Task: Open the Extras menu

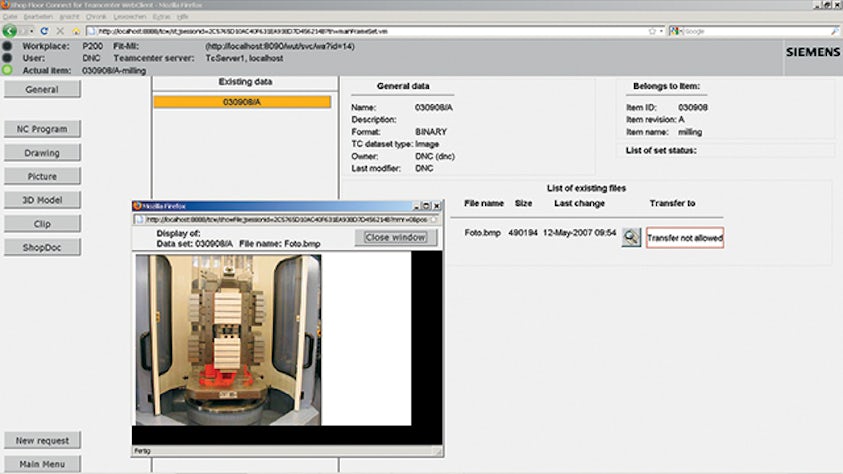Action: pyautogui.click(x=161, y=17)
